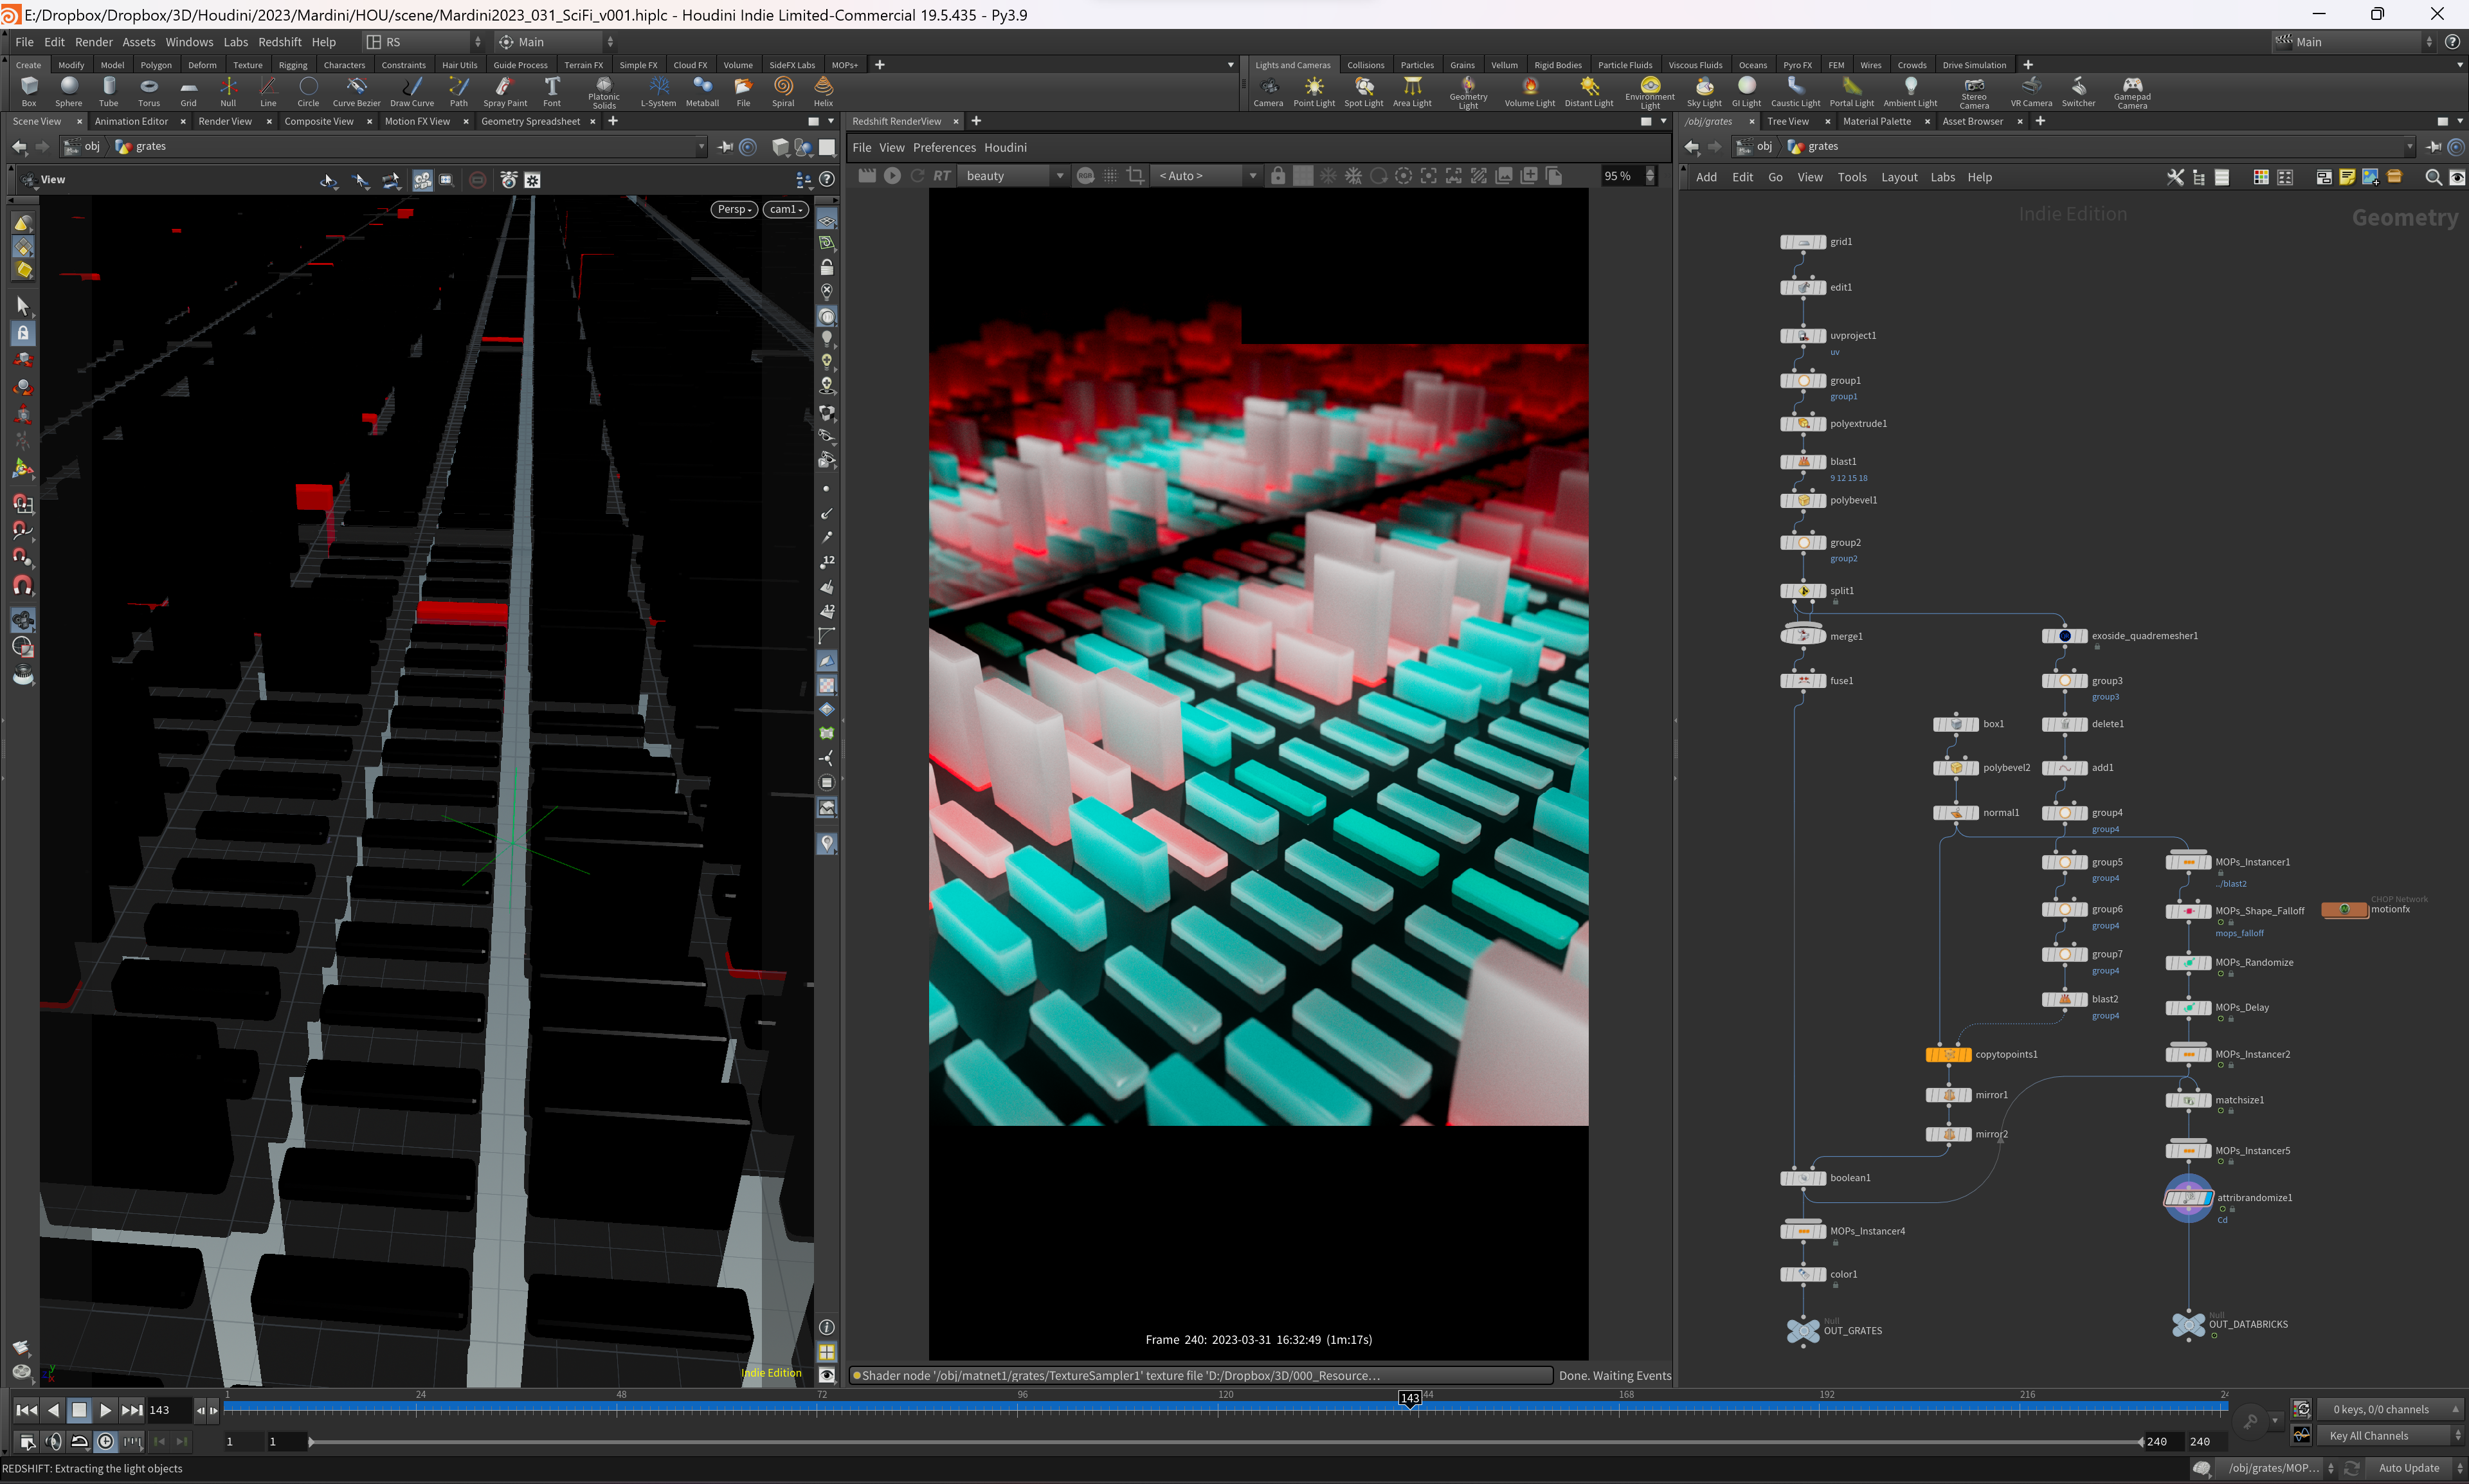Viewport: 2469px width, 1484px height.
Task: Toggle the RenderView lock icon
Action: coord(1278,175)
